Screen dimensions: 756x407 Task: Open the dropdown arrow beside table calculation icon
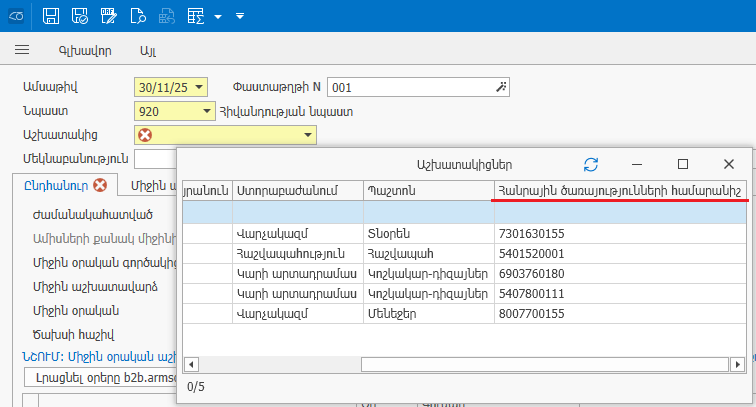[x=218, y=16]
